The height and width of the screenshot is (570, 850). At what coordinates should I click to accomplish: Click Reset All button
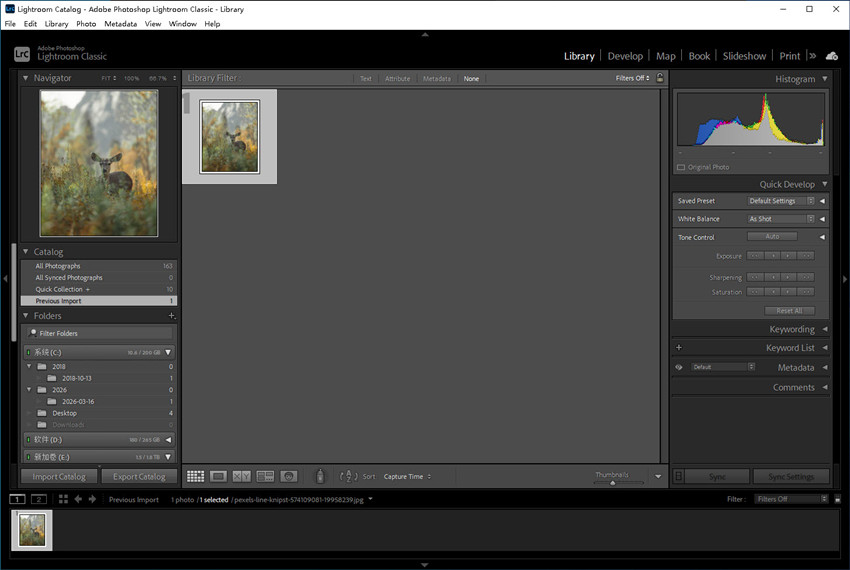pyautogui.click(x=789, y=311)
